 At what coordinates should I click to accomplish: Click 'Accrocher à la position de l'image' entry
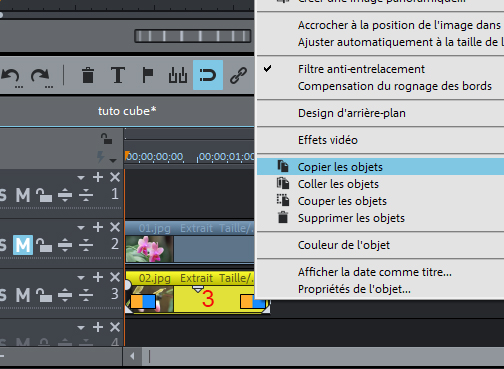[380, 25]
